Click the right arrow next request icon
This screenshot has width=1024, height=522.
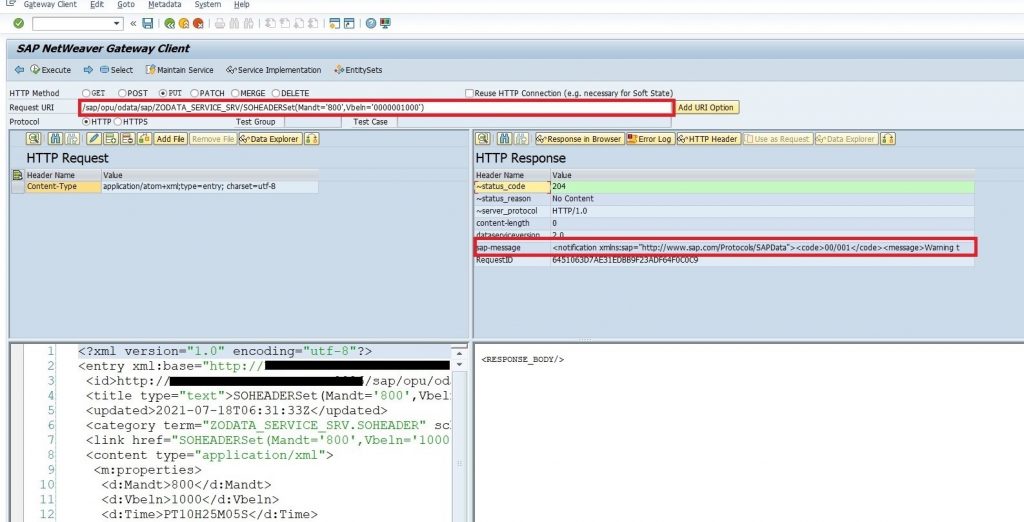(x=88, y=70)
